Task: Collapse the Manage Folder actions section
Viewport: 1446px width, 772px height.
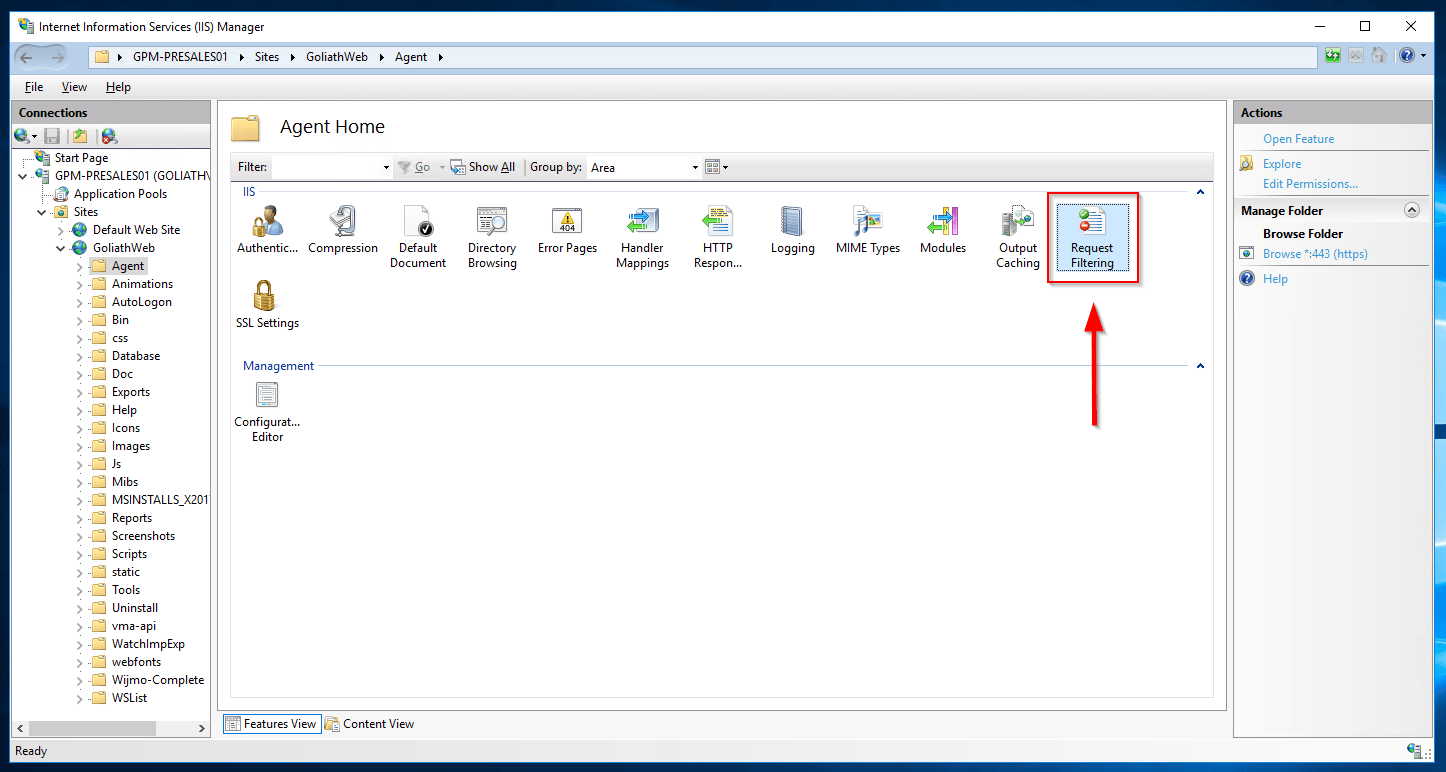Action: point(1412,209)
